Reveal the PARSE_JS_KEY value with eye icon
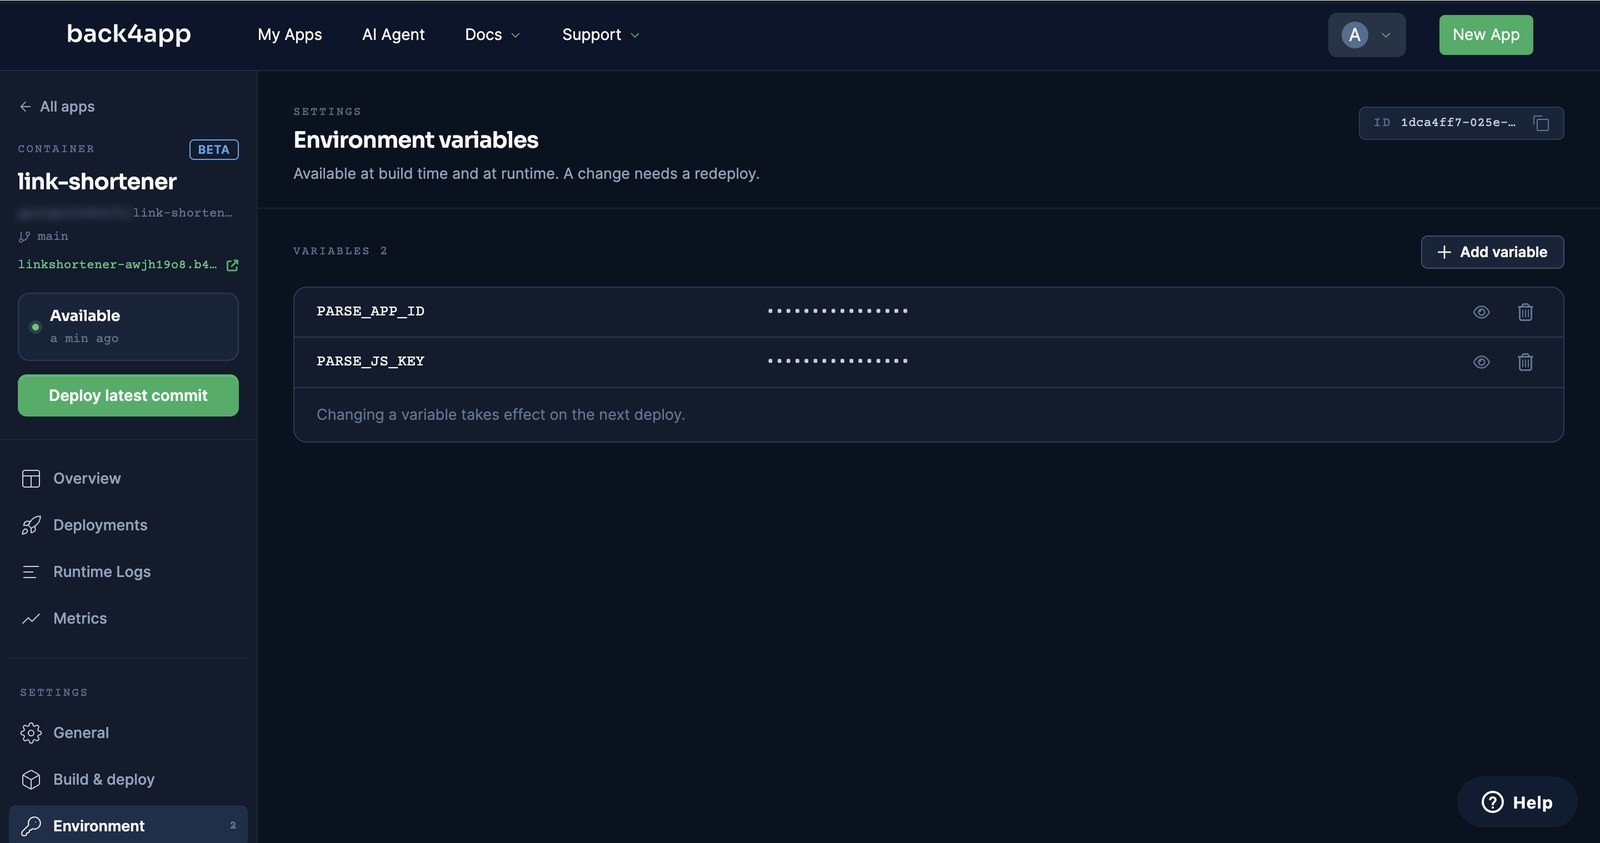The image size is (1600, 843). (1481, 362)
